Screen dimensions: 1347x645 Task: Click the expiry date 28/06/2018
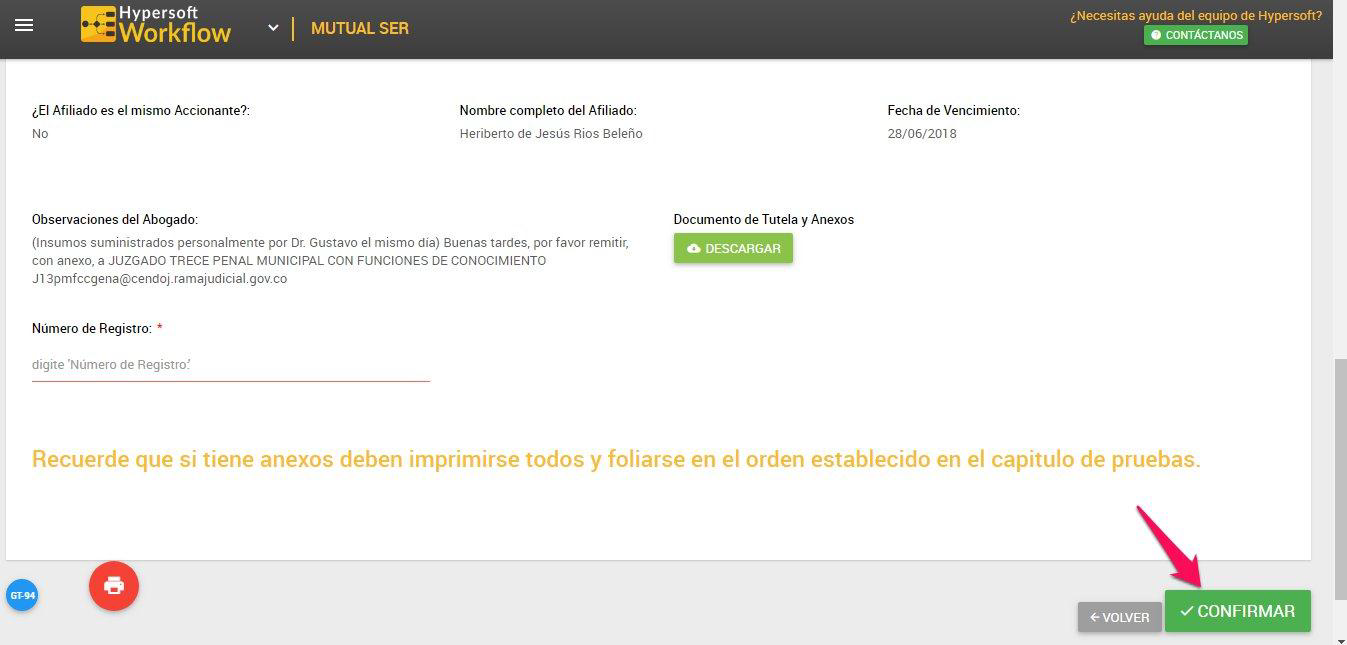922,134
